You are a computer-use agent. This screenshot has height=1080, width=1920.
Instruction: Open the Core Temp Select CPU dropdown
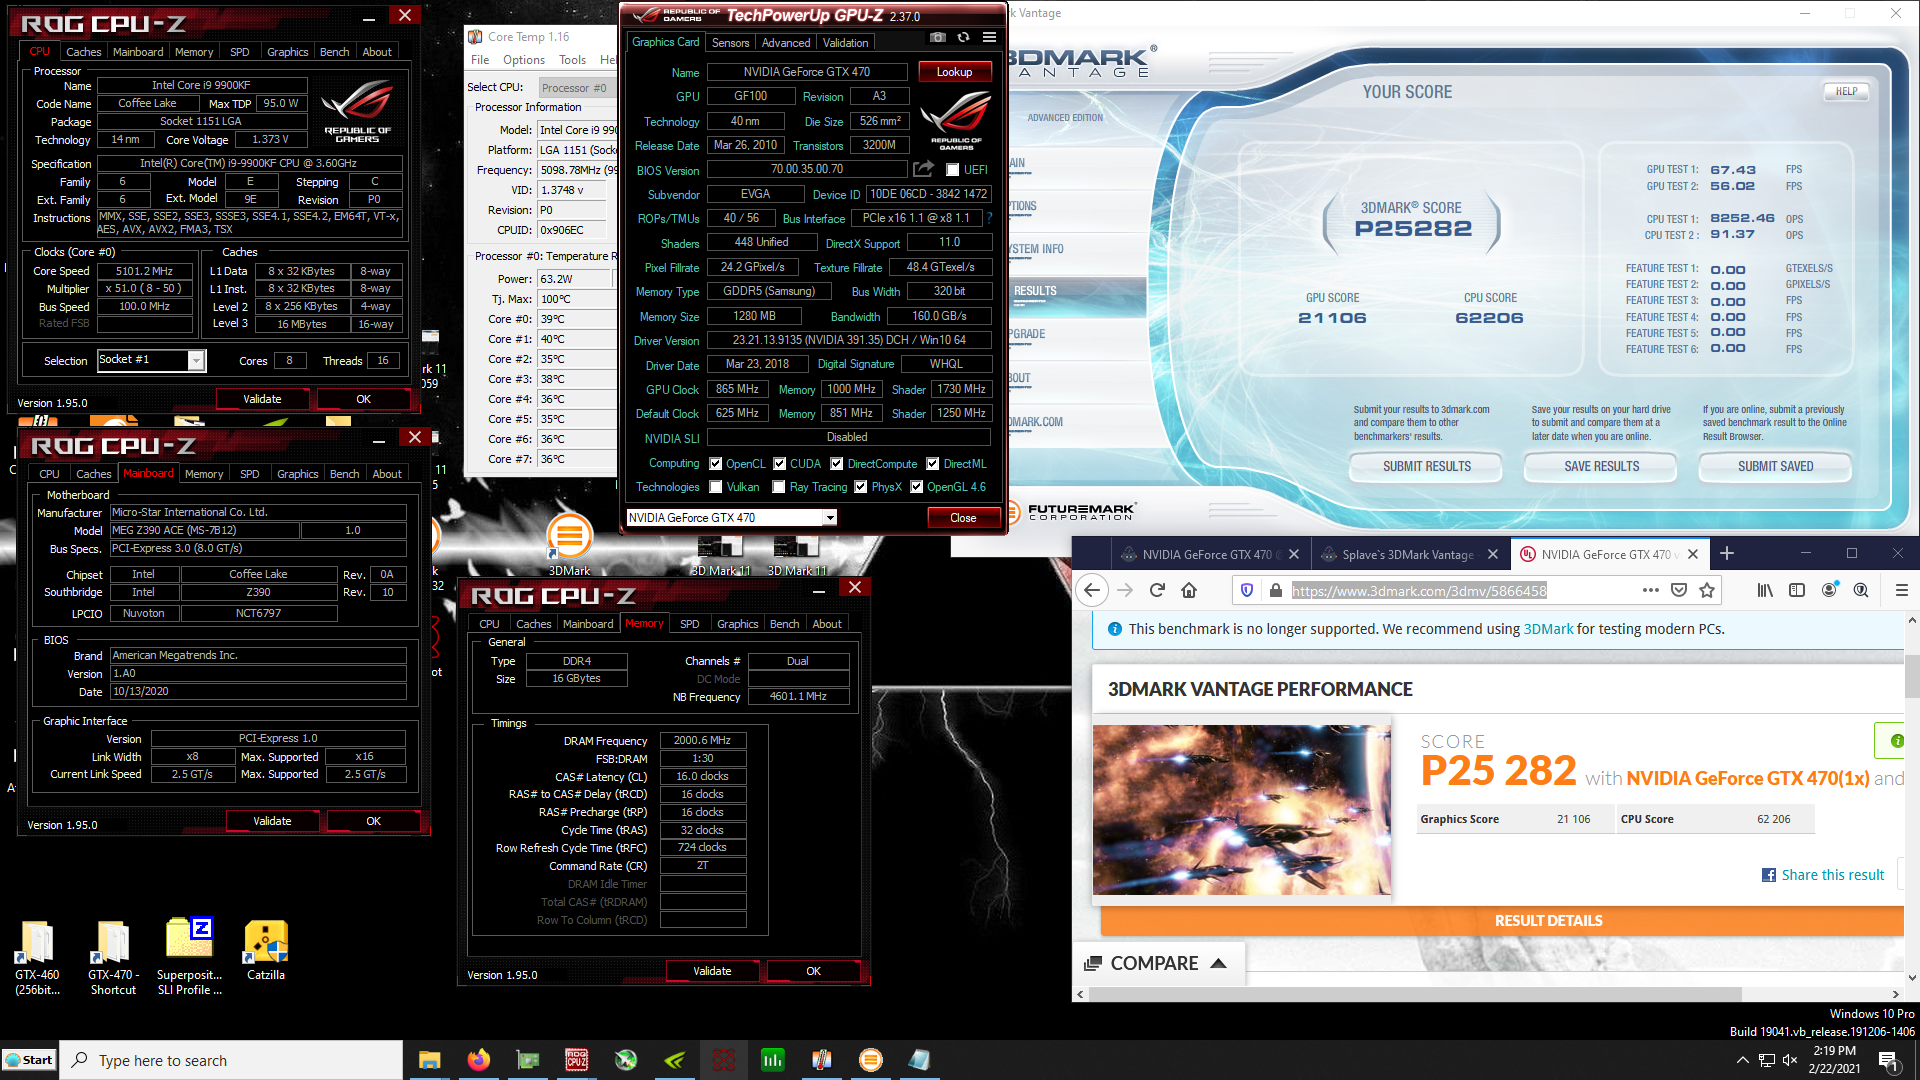pos(576,88)
